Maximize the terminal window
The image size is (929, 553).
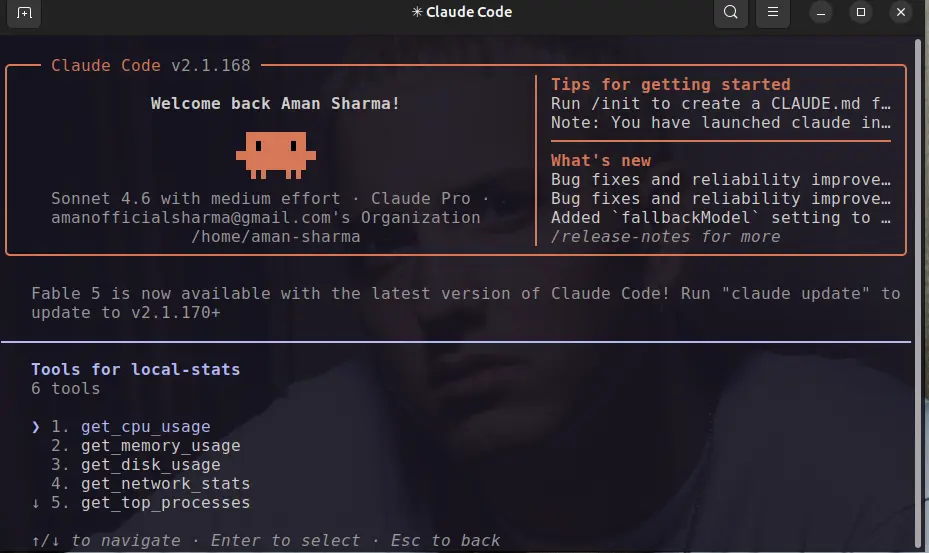pos(861,12)
